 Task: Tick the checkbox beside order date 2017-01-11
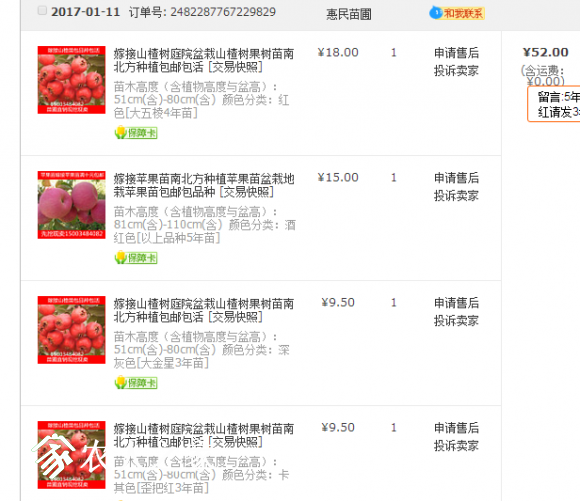[x=42, y=10]
